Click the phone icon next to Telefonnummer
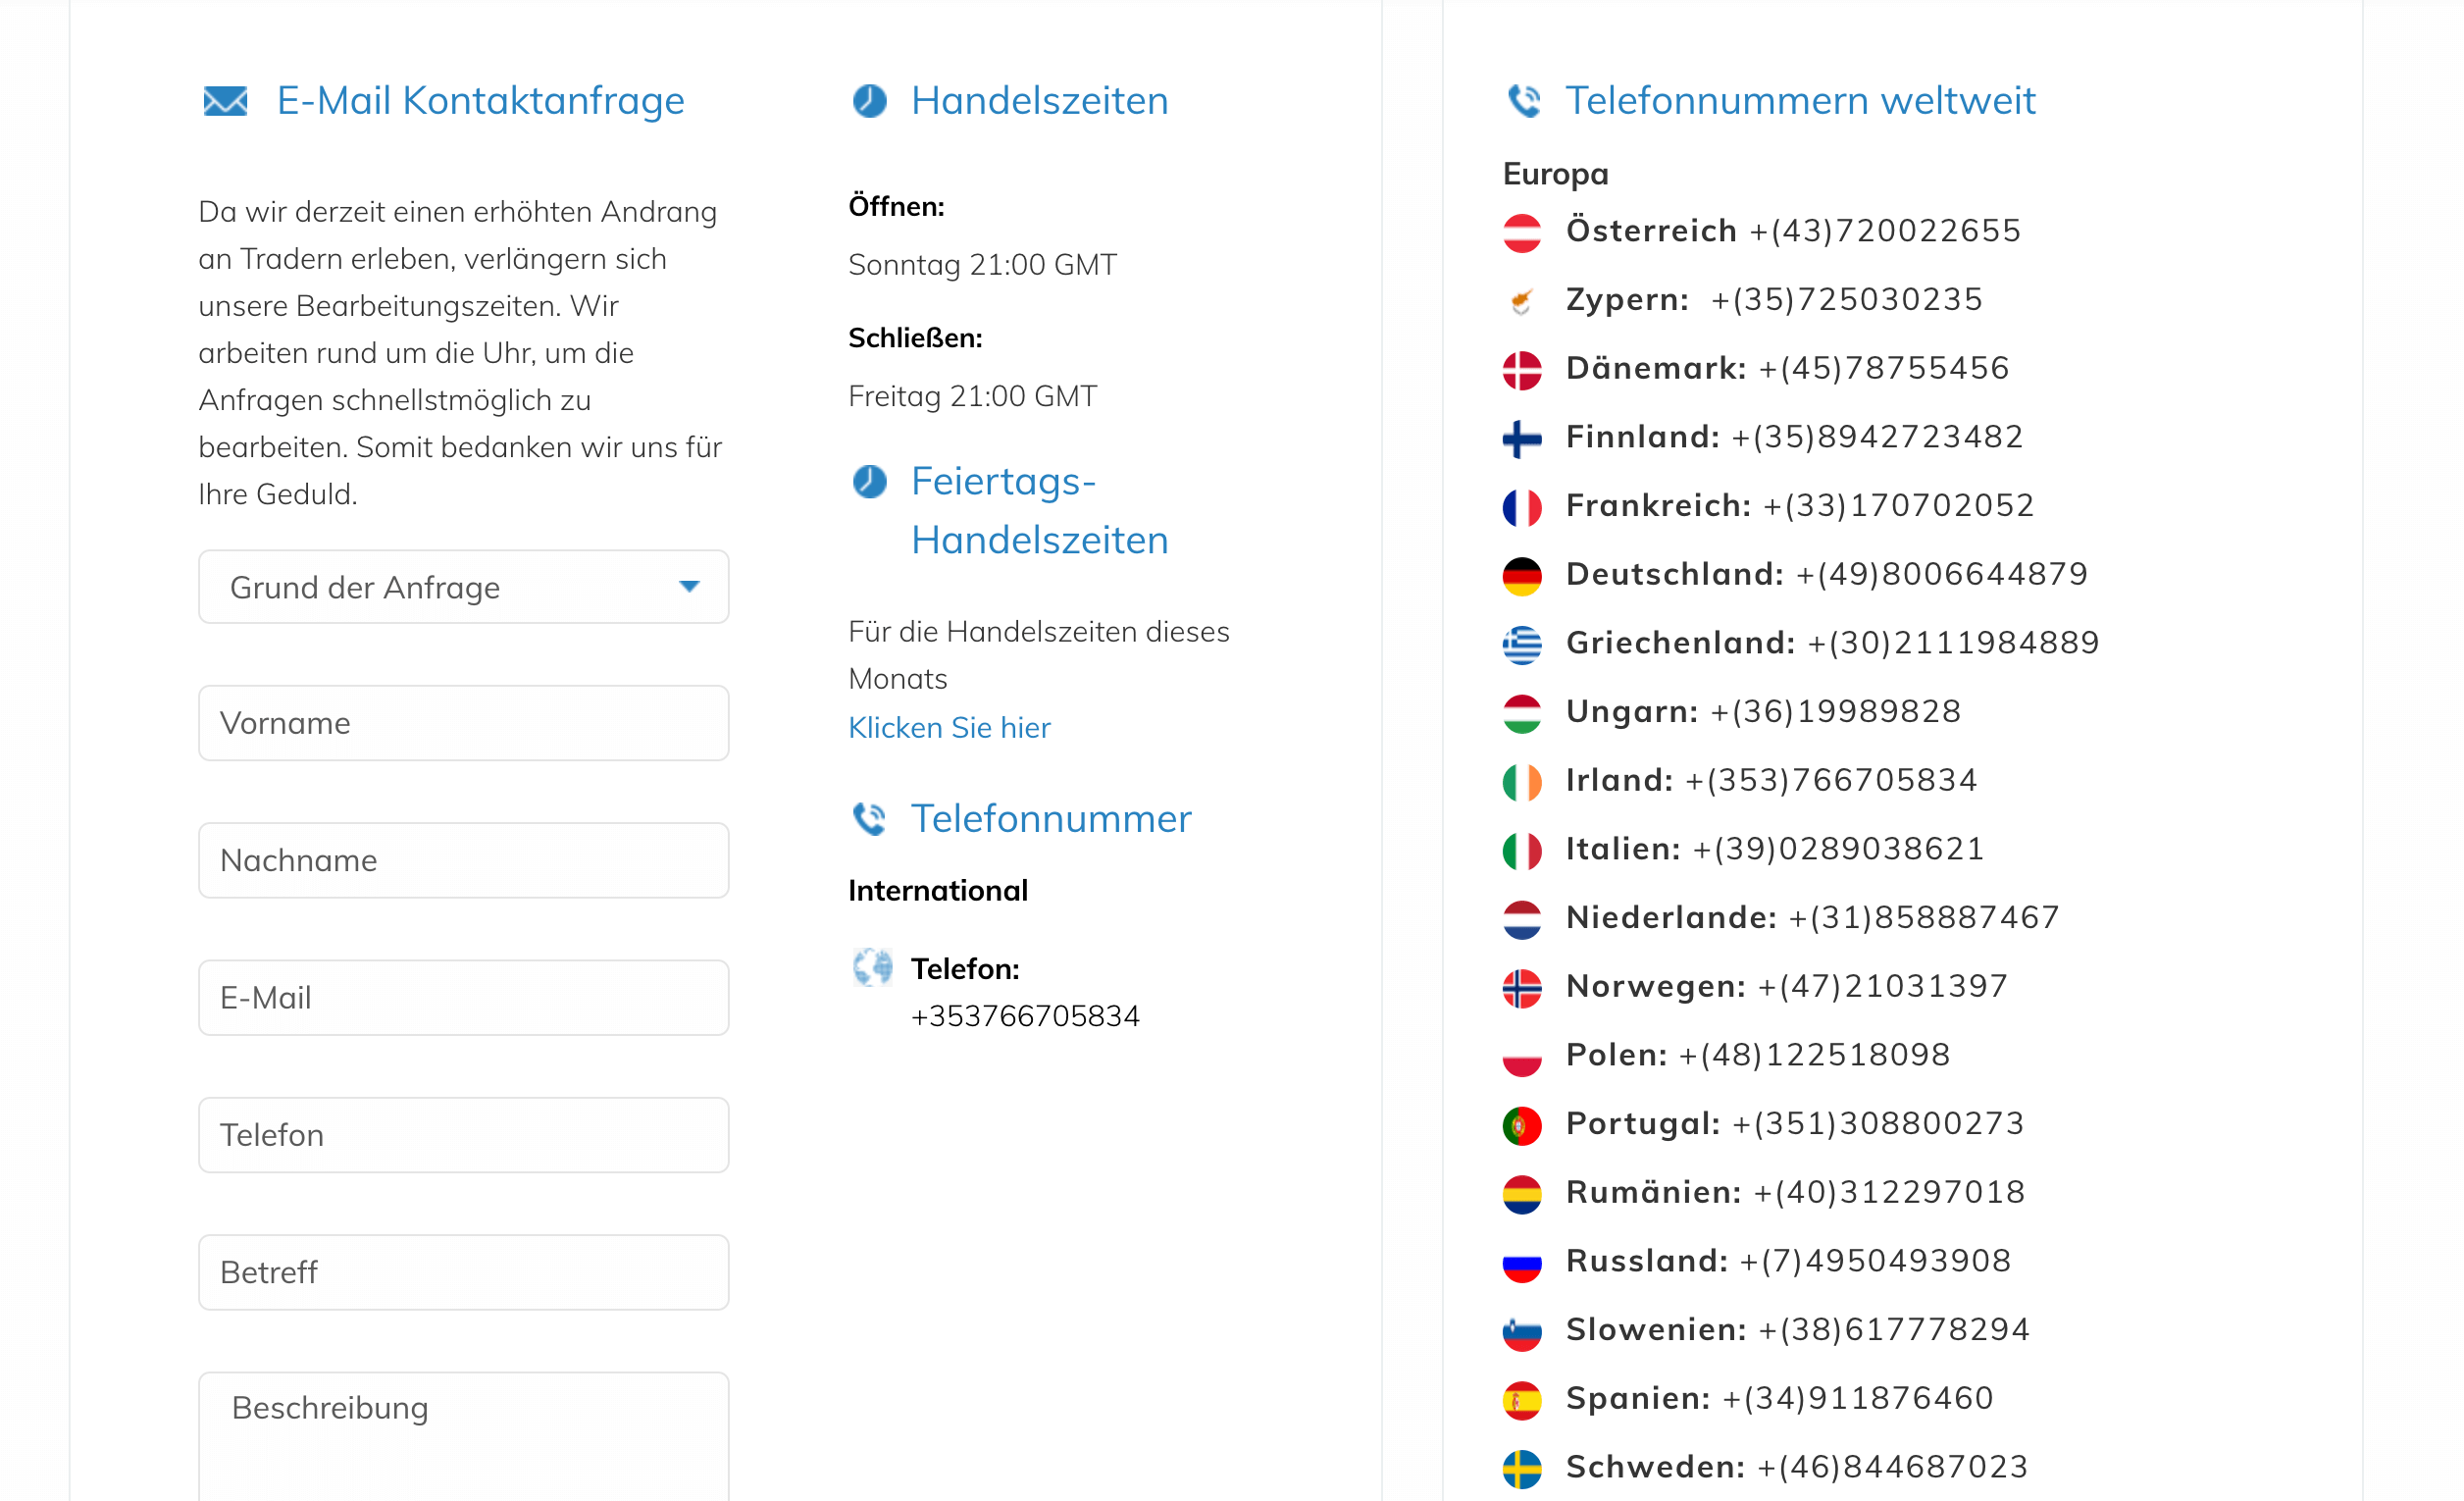The height and width of the screenshot is (1501, 2464). click(x=869, y=819)
